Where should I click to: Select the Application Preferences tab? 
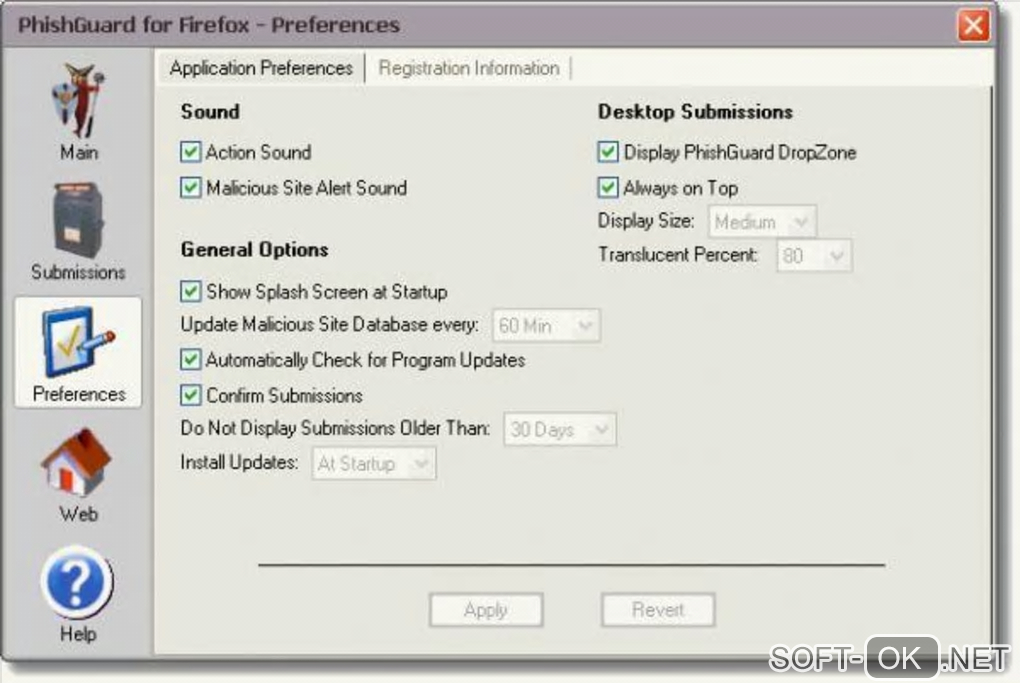261,68
